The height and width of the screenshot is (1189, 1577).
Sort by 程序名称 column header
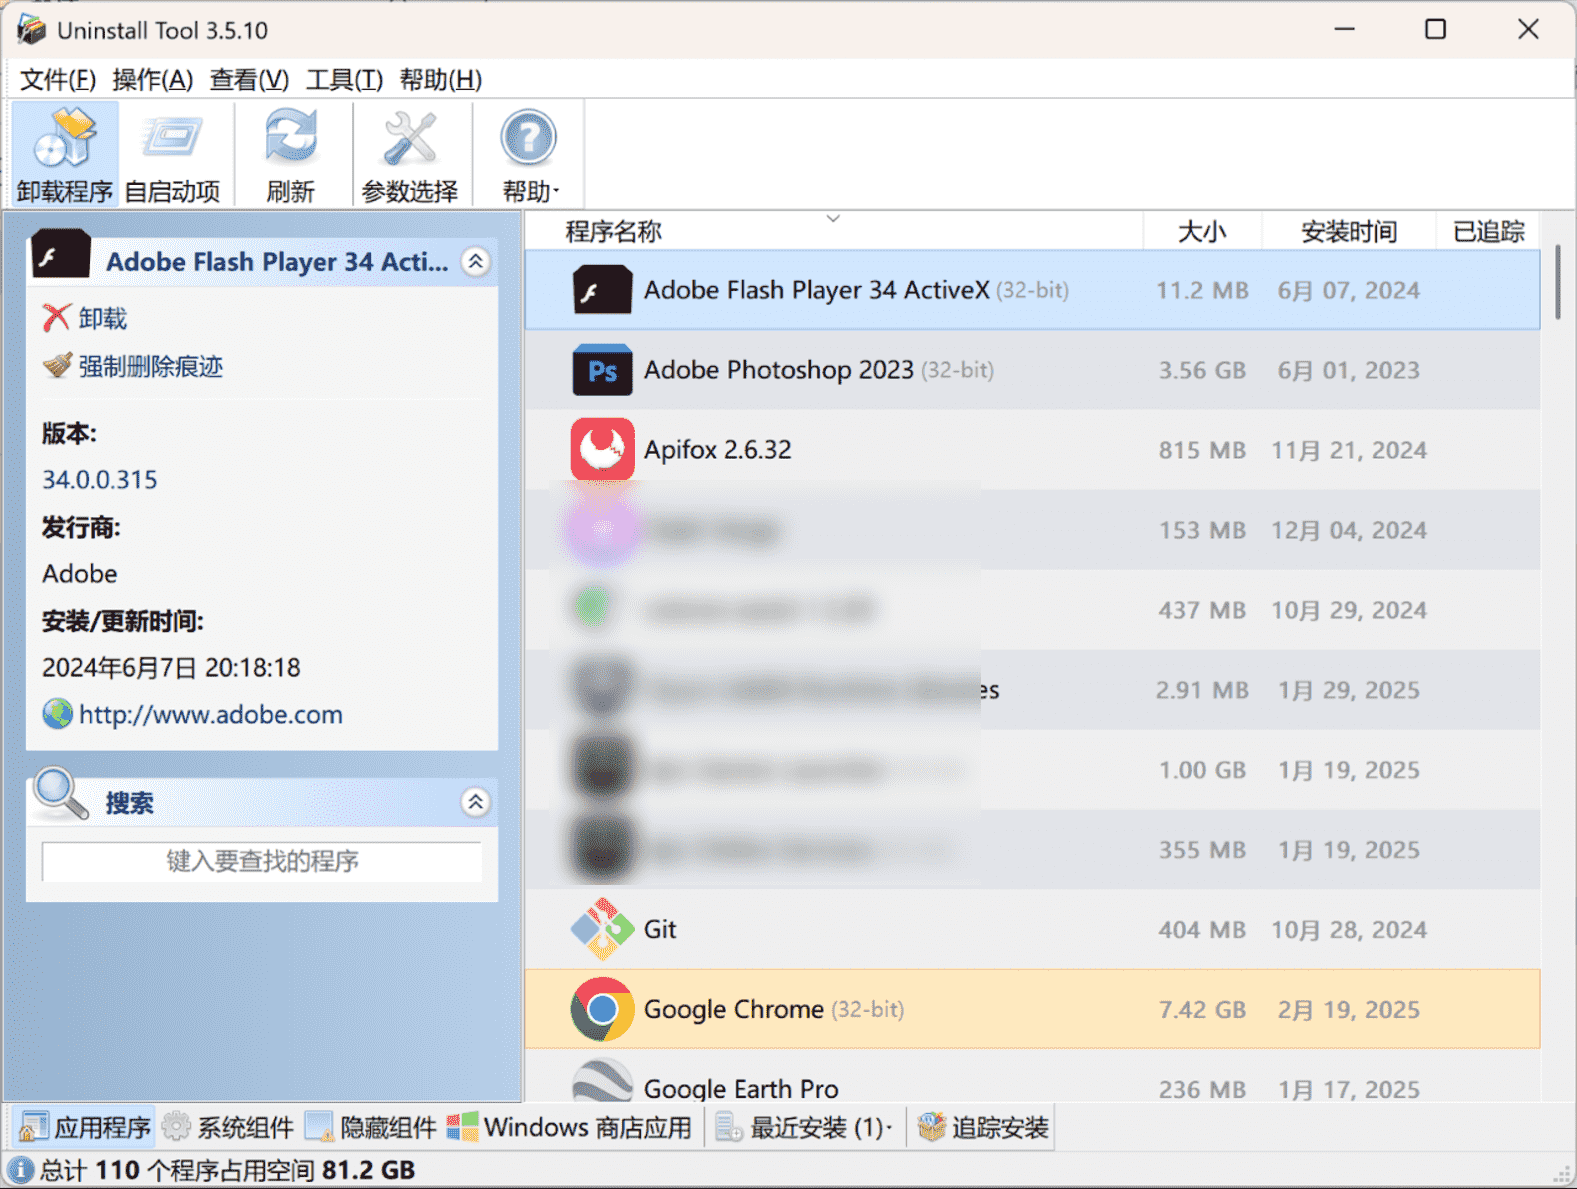pyautogui.click(x=834, y=231)
